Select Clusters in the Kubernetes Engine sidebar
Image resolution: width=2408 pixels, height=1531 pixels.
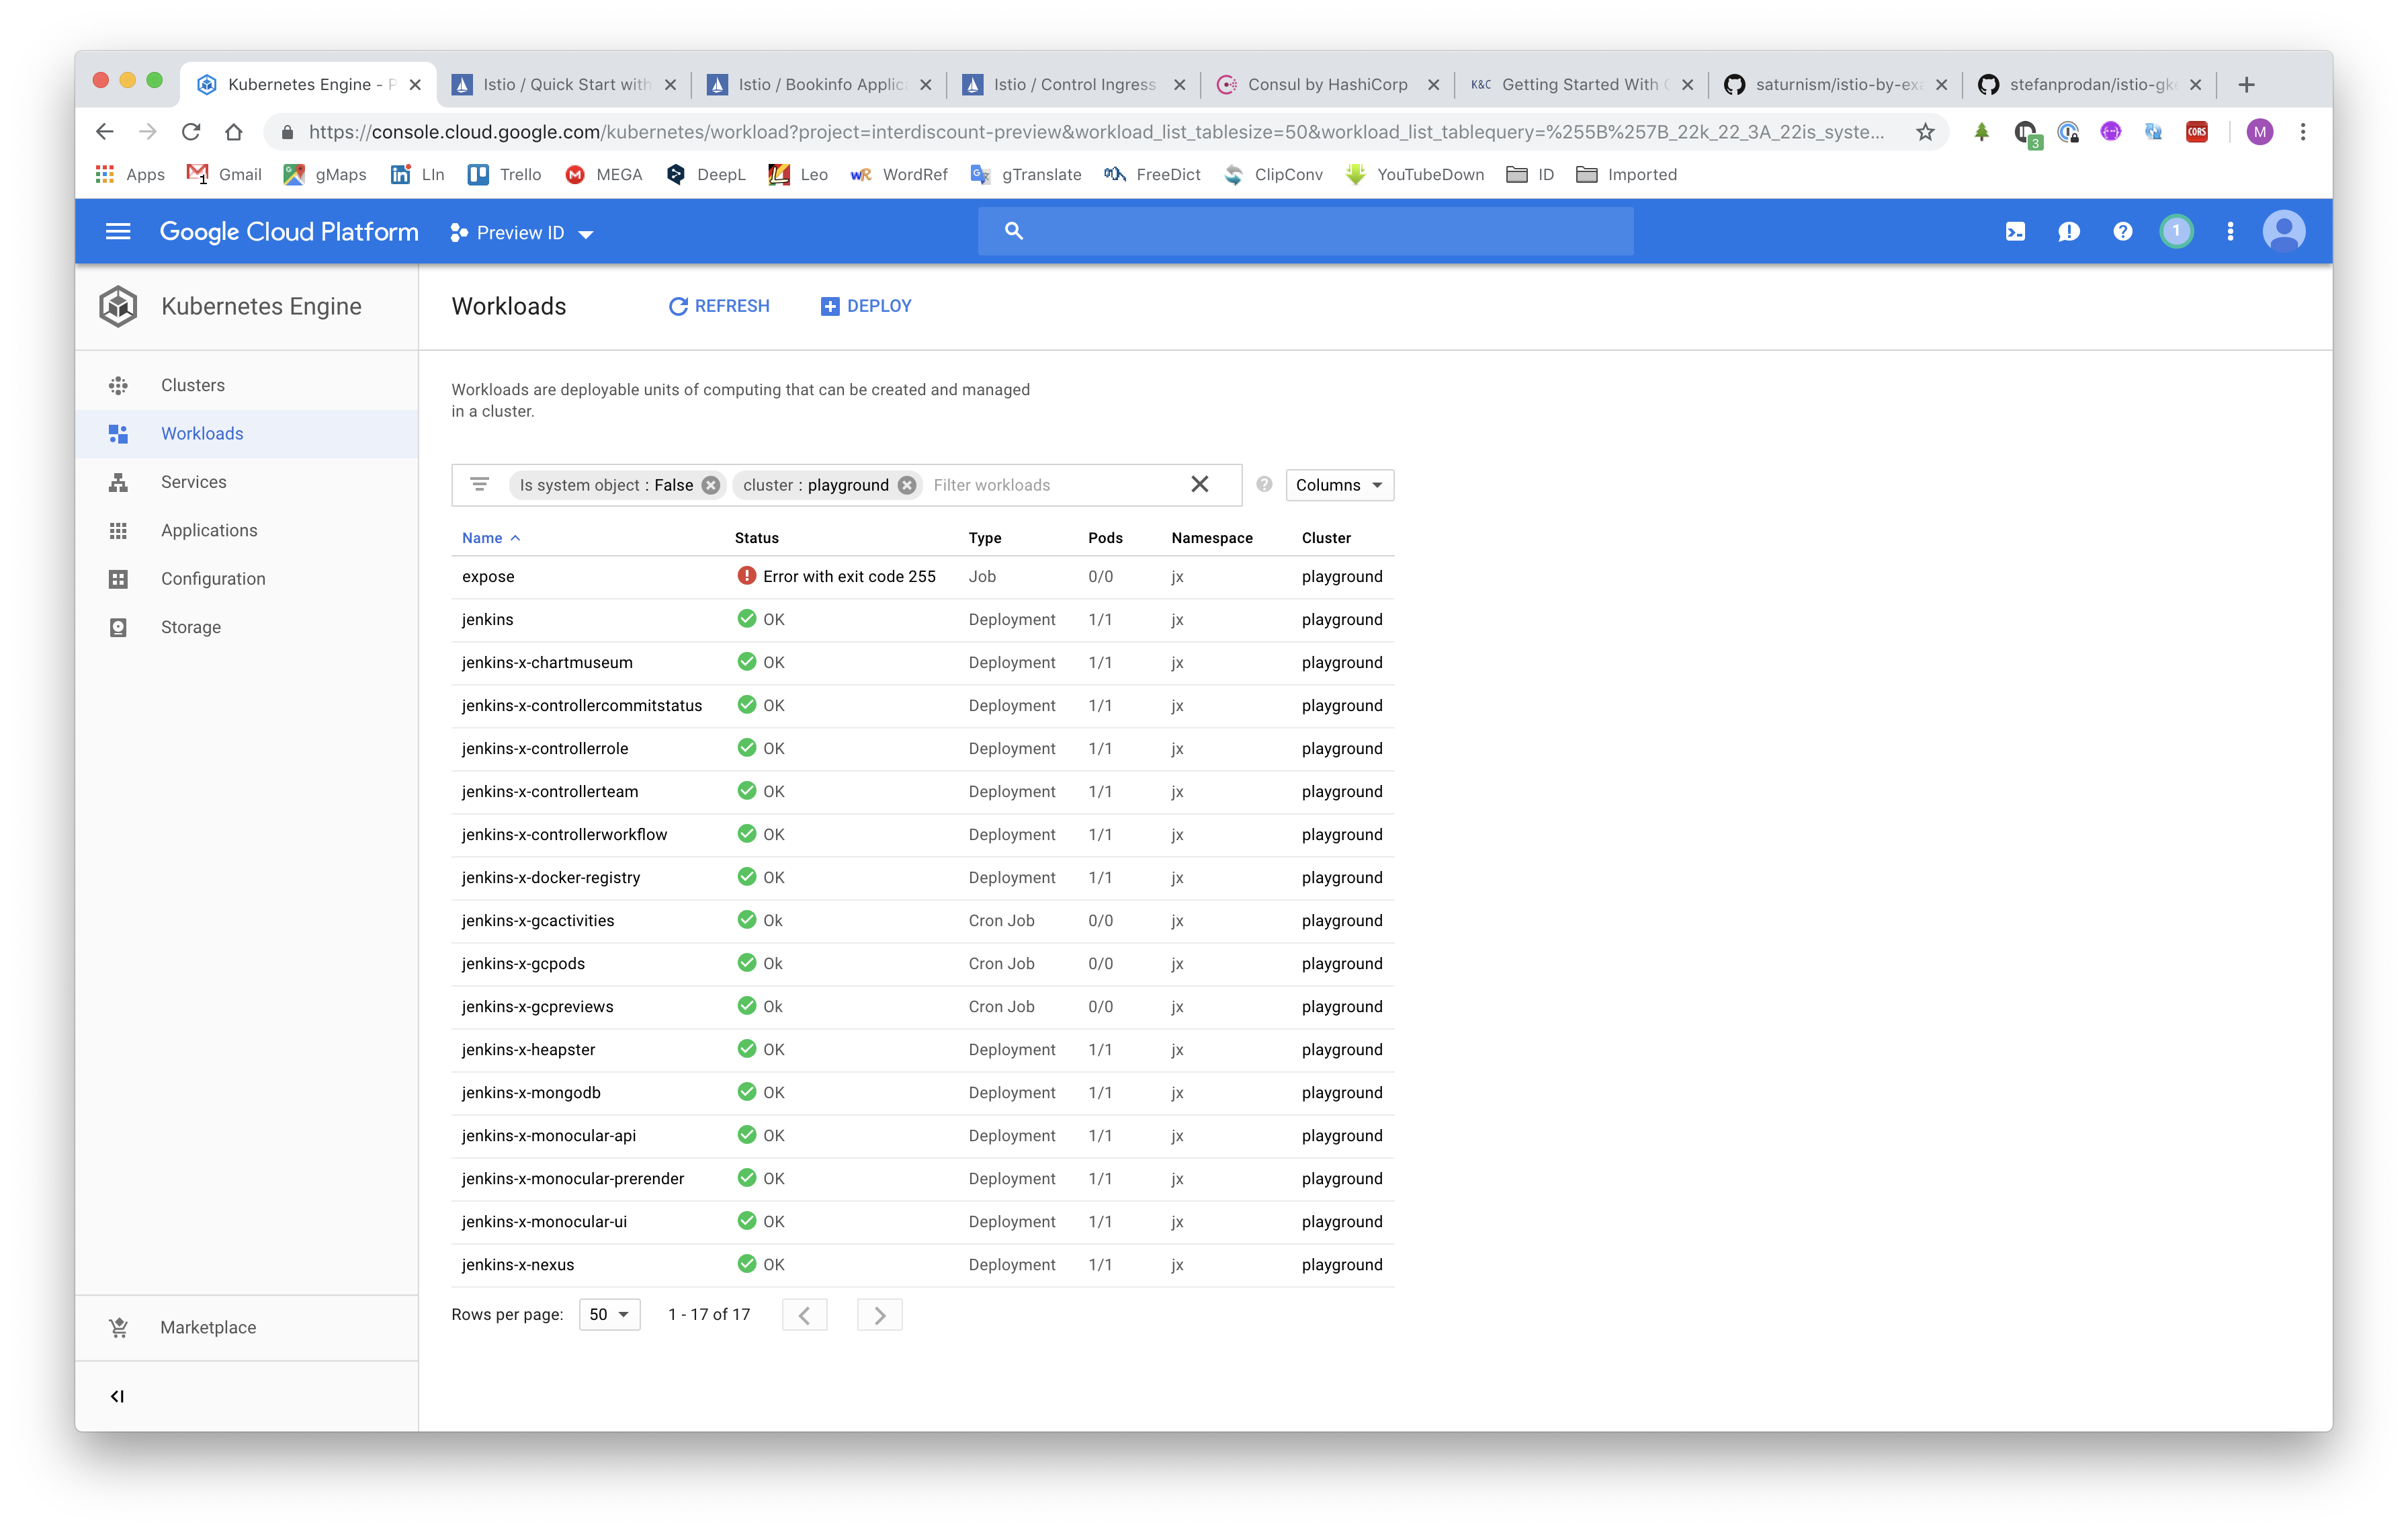192,384
